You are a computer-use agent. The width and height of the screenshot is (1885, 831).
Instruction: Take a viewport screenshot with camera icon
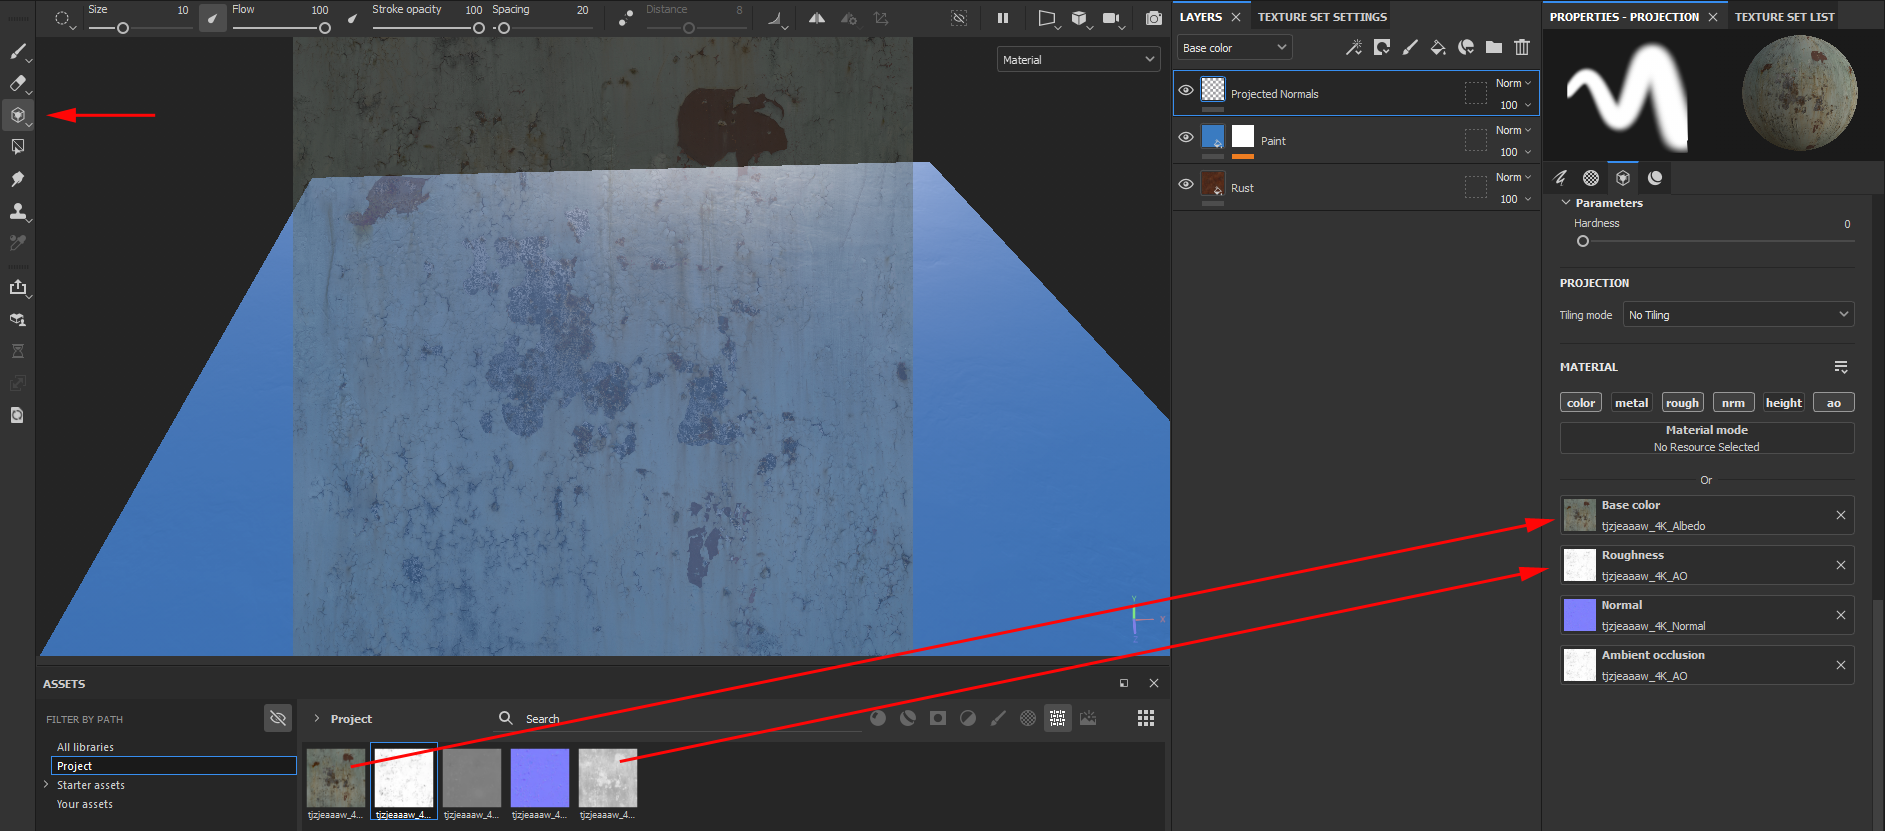(1154, 18)
